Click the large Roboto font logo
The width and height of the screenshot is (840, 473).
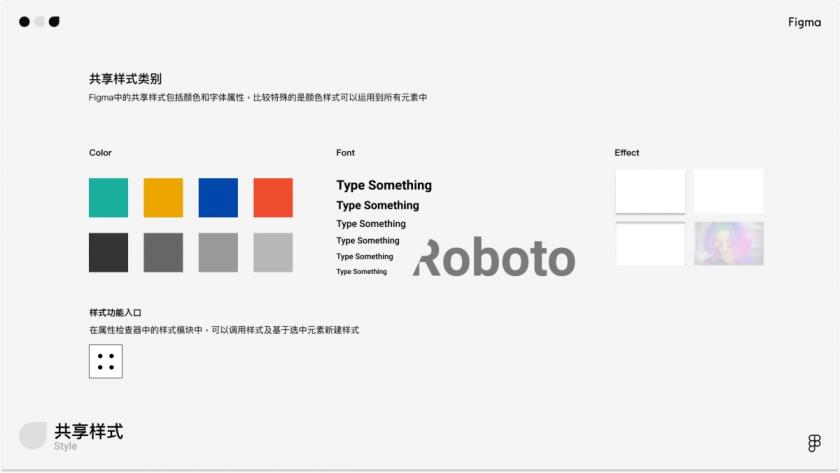click(x=494, y=258)
